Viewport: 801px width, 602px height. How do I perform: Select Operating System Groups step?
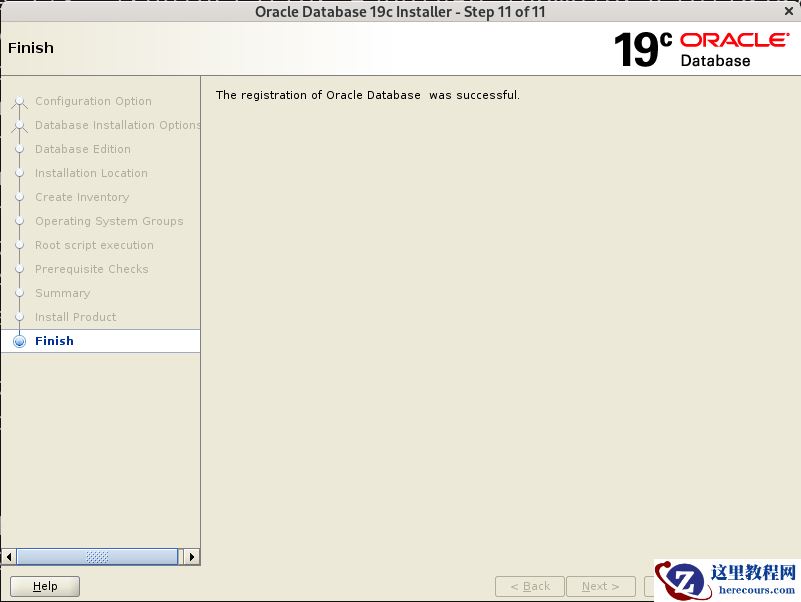109,221
